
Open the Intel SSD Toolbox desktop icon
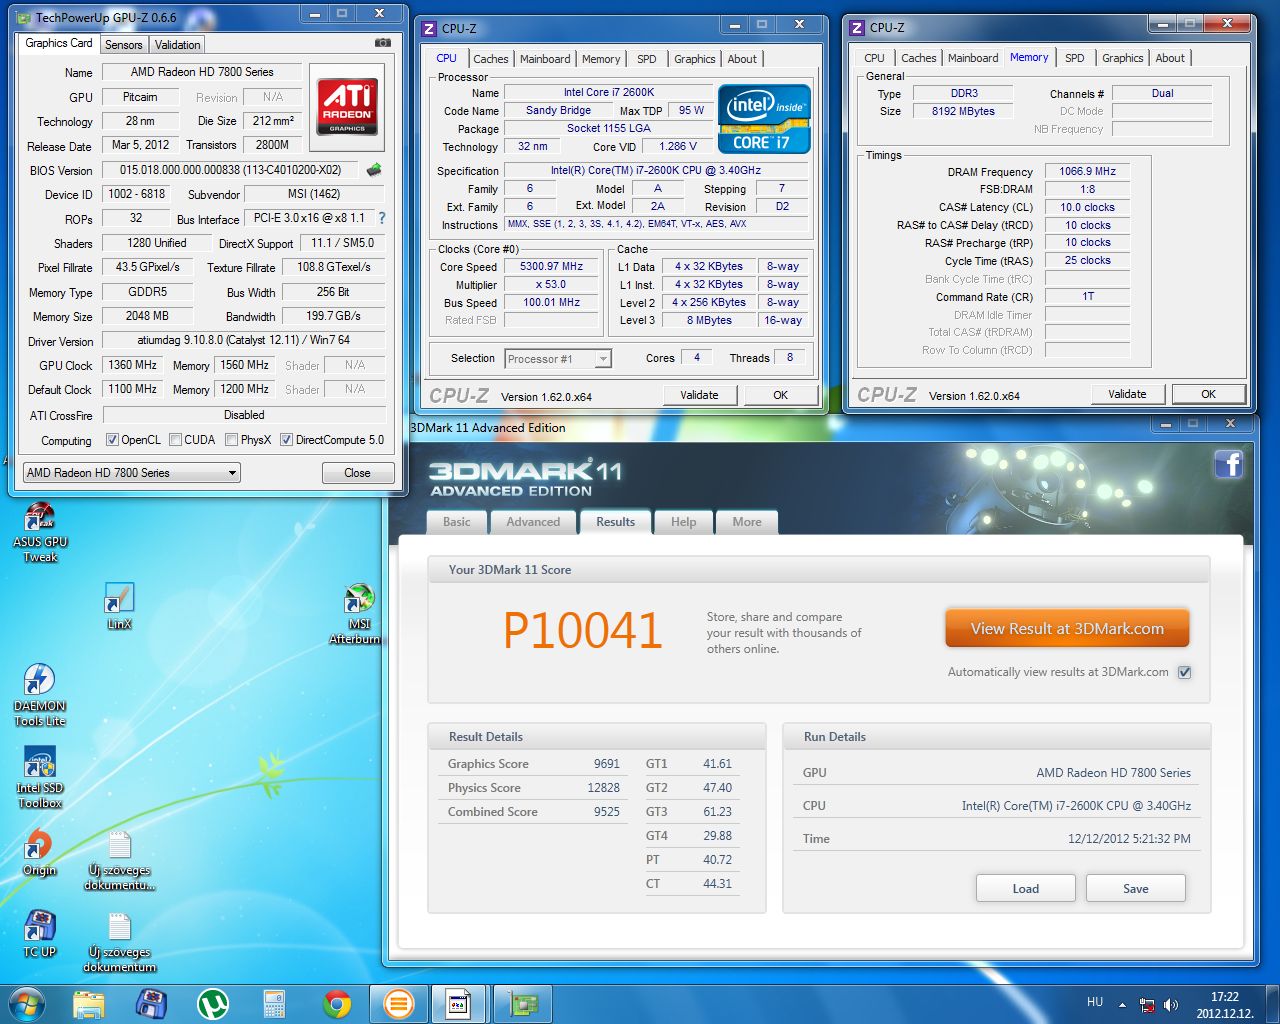coord(40,779)
